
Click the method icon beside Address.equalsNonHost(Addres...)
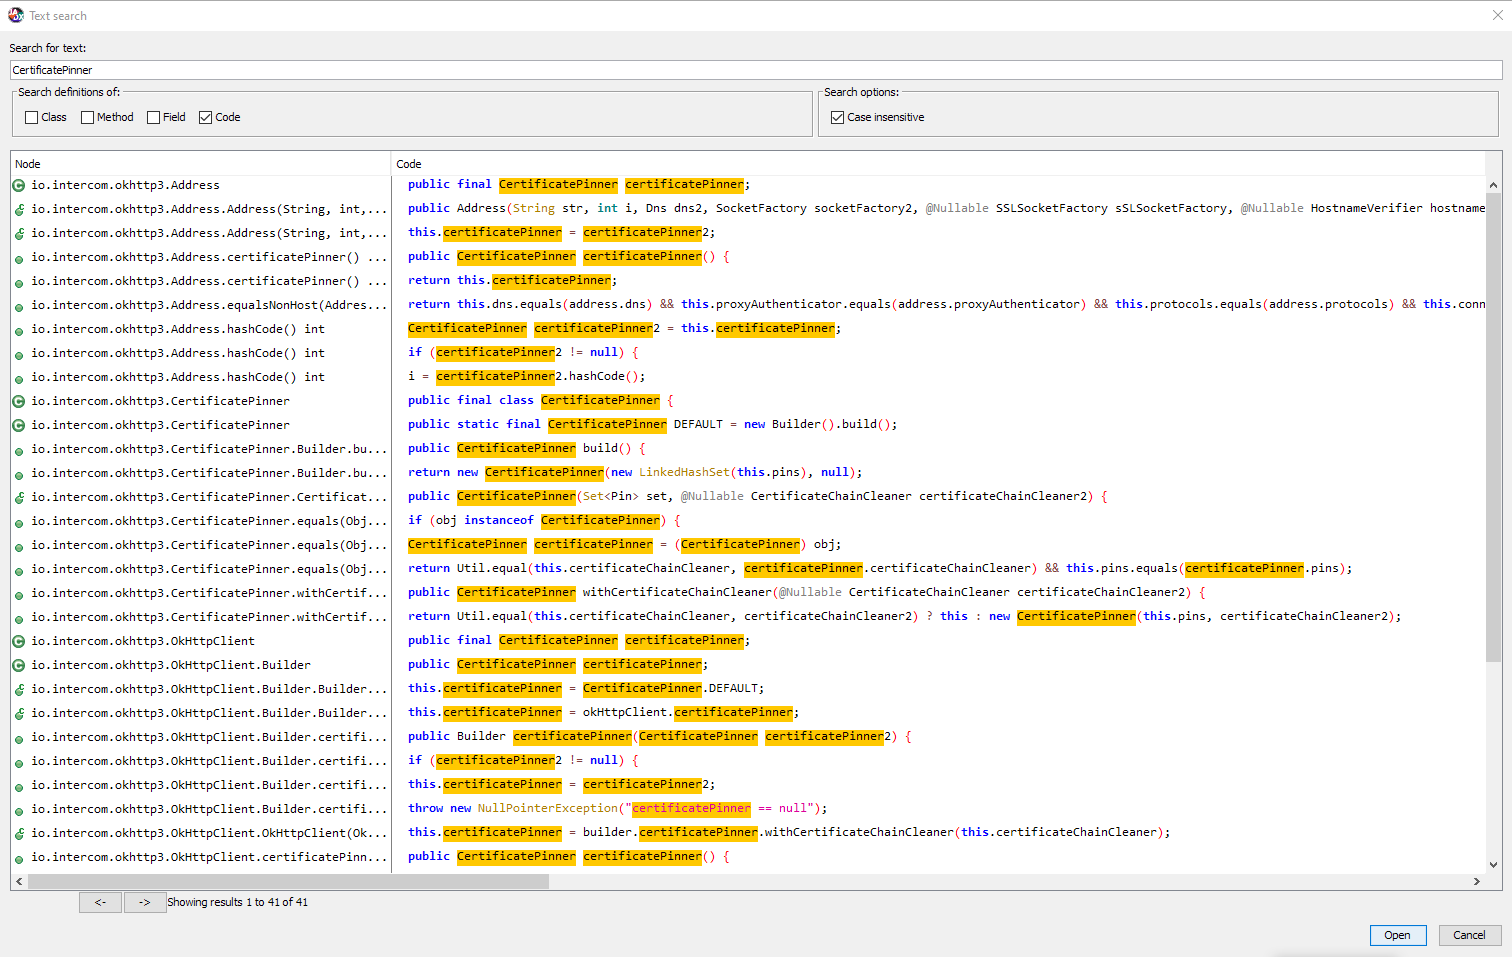click(18, 305)
